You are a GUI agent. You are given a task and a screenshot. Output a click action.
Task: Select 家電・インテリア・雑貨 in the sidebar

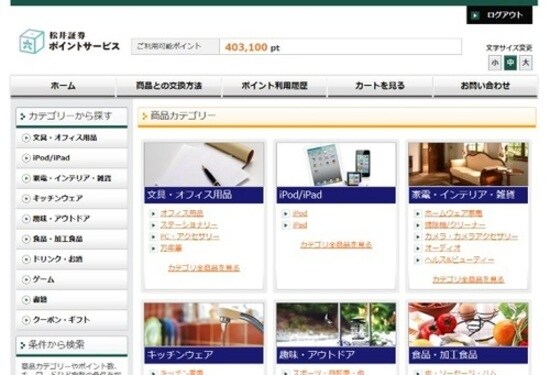coord(72,179)
